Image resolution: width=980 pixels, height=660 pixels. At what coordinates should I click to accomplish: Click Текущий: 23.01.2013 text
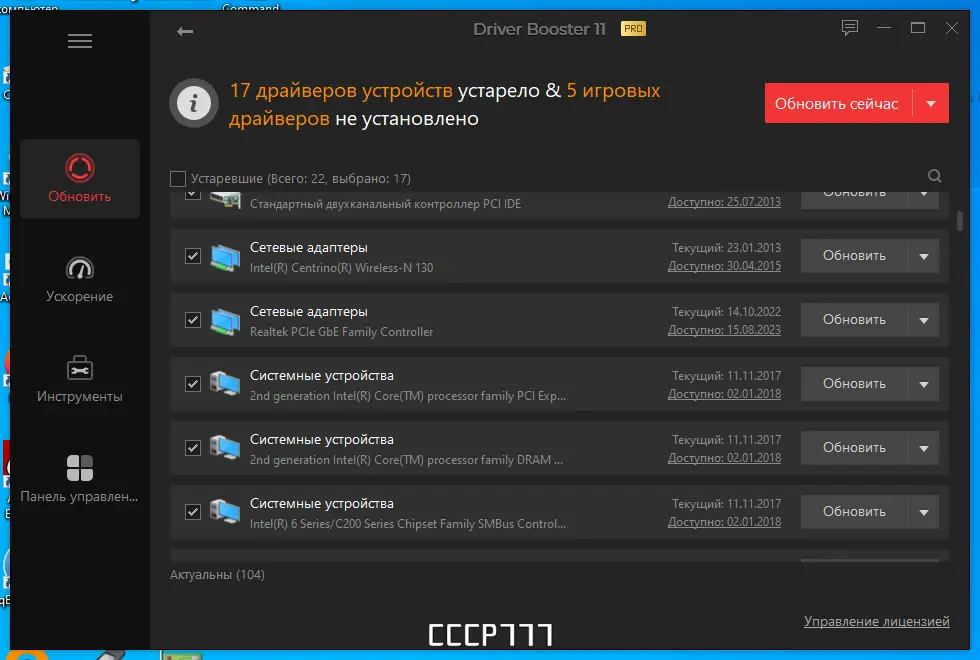click(x=726, y=248)
